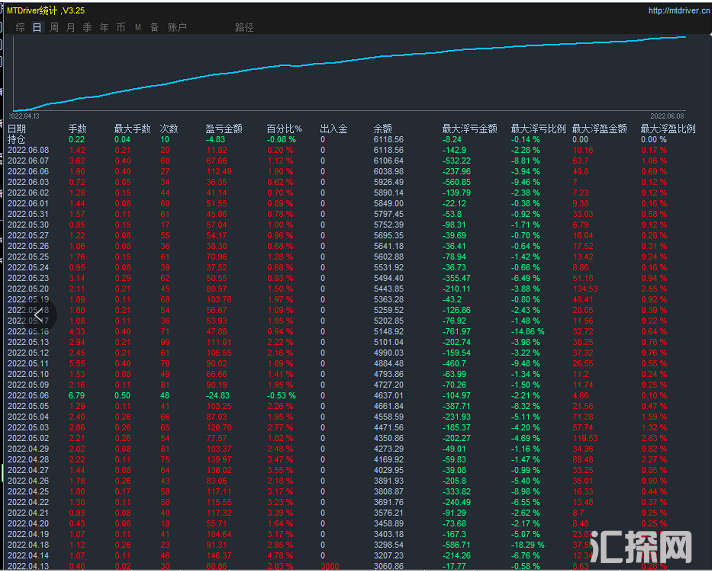This screenshot has width=712, height=571.
Task: Click the floating profit ratio 2.83 %
Action: click(x=654, y=438)
